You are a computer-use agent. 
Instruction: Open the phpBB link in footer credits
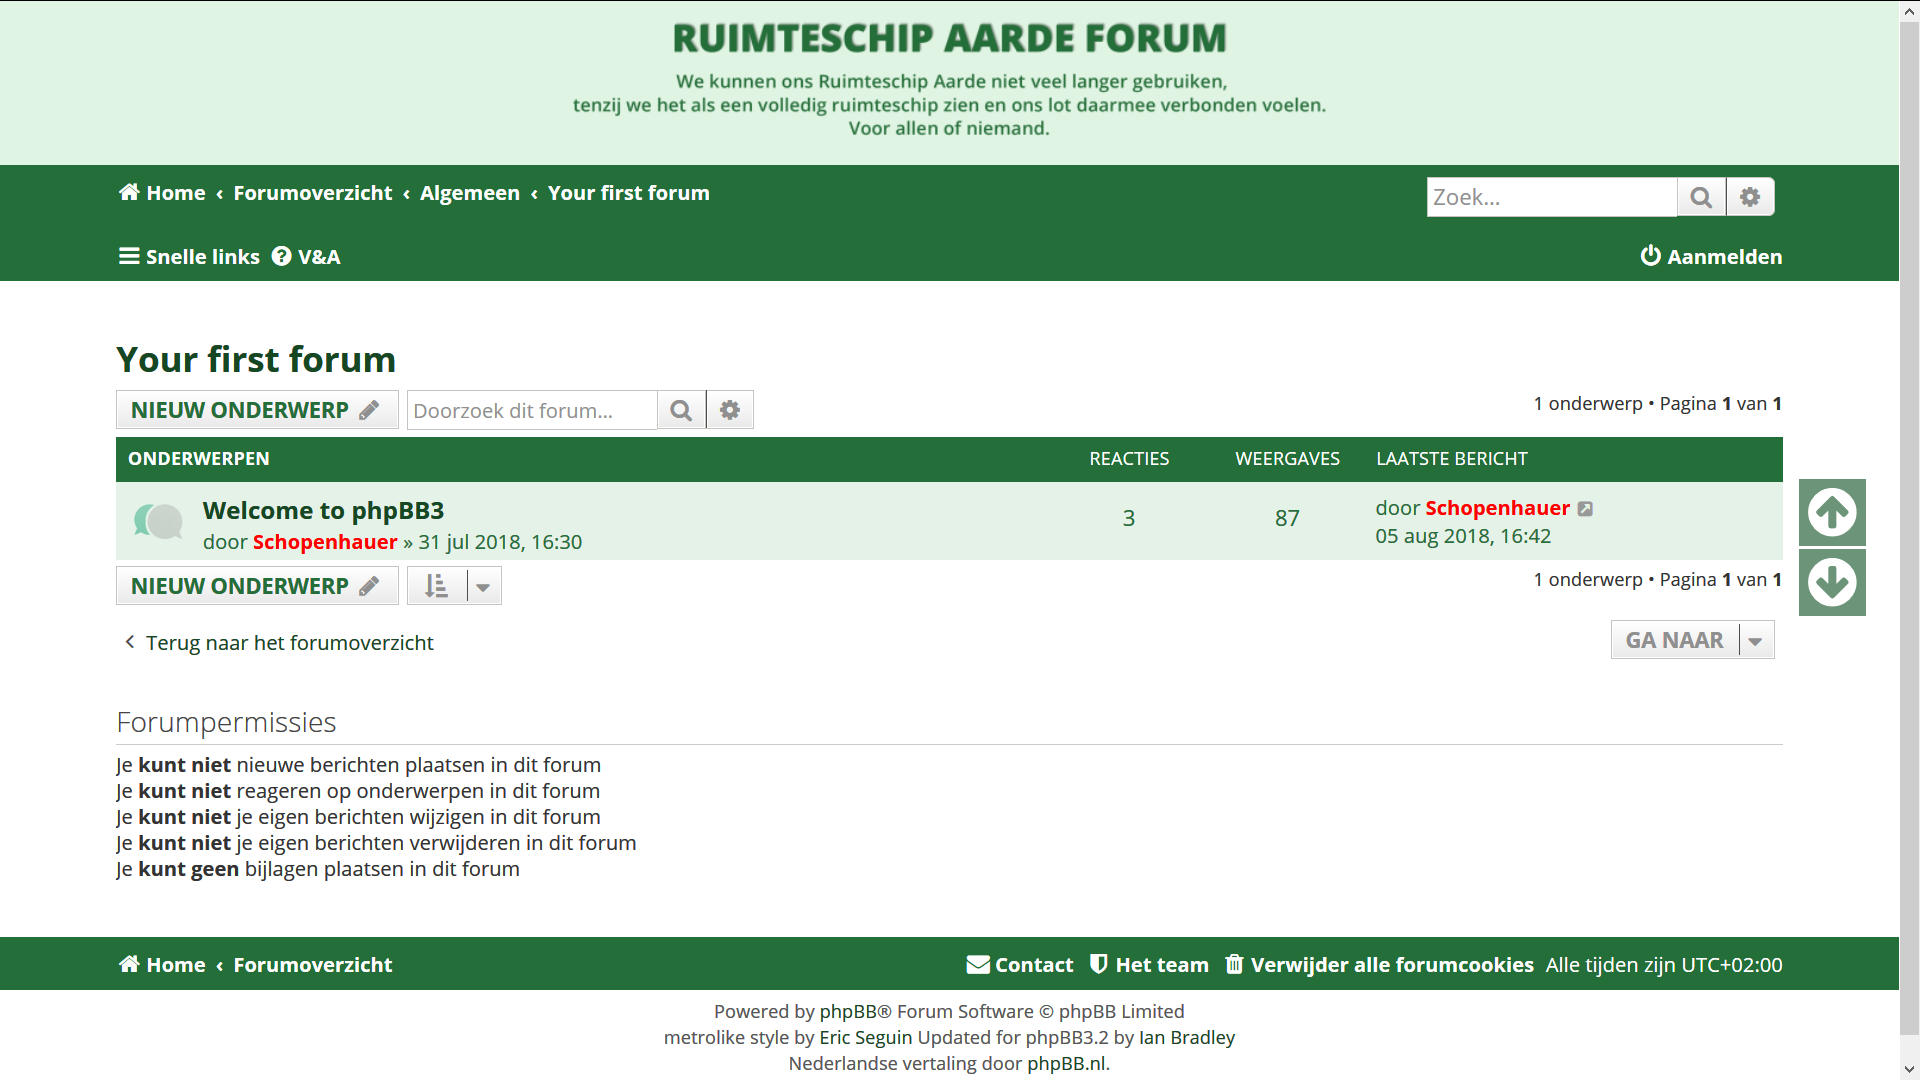click(x=848, y=1011)
